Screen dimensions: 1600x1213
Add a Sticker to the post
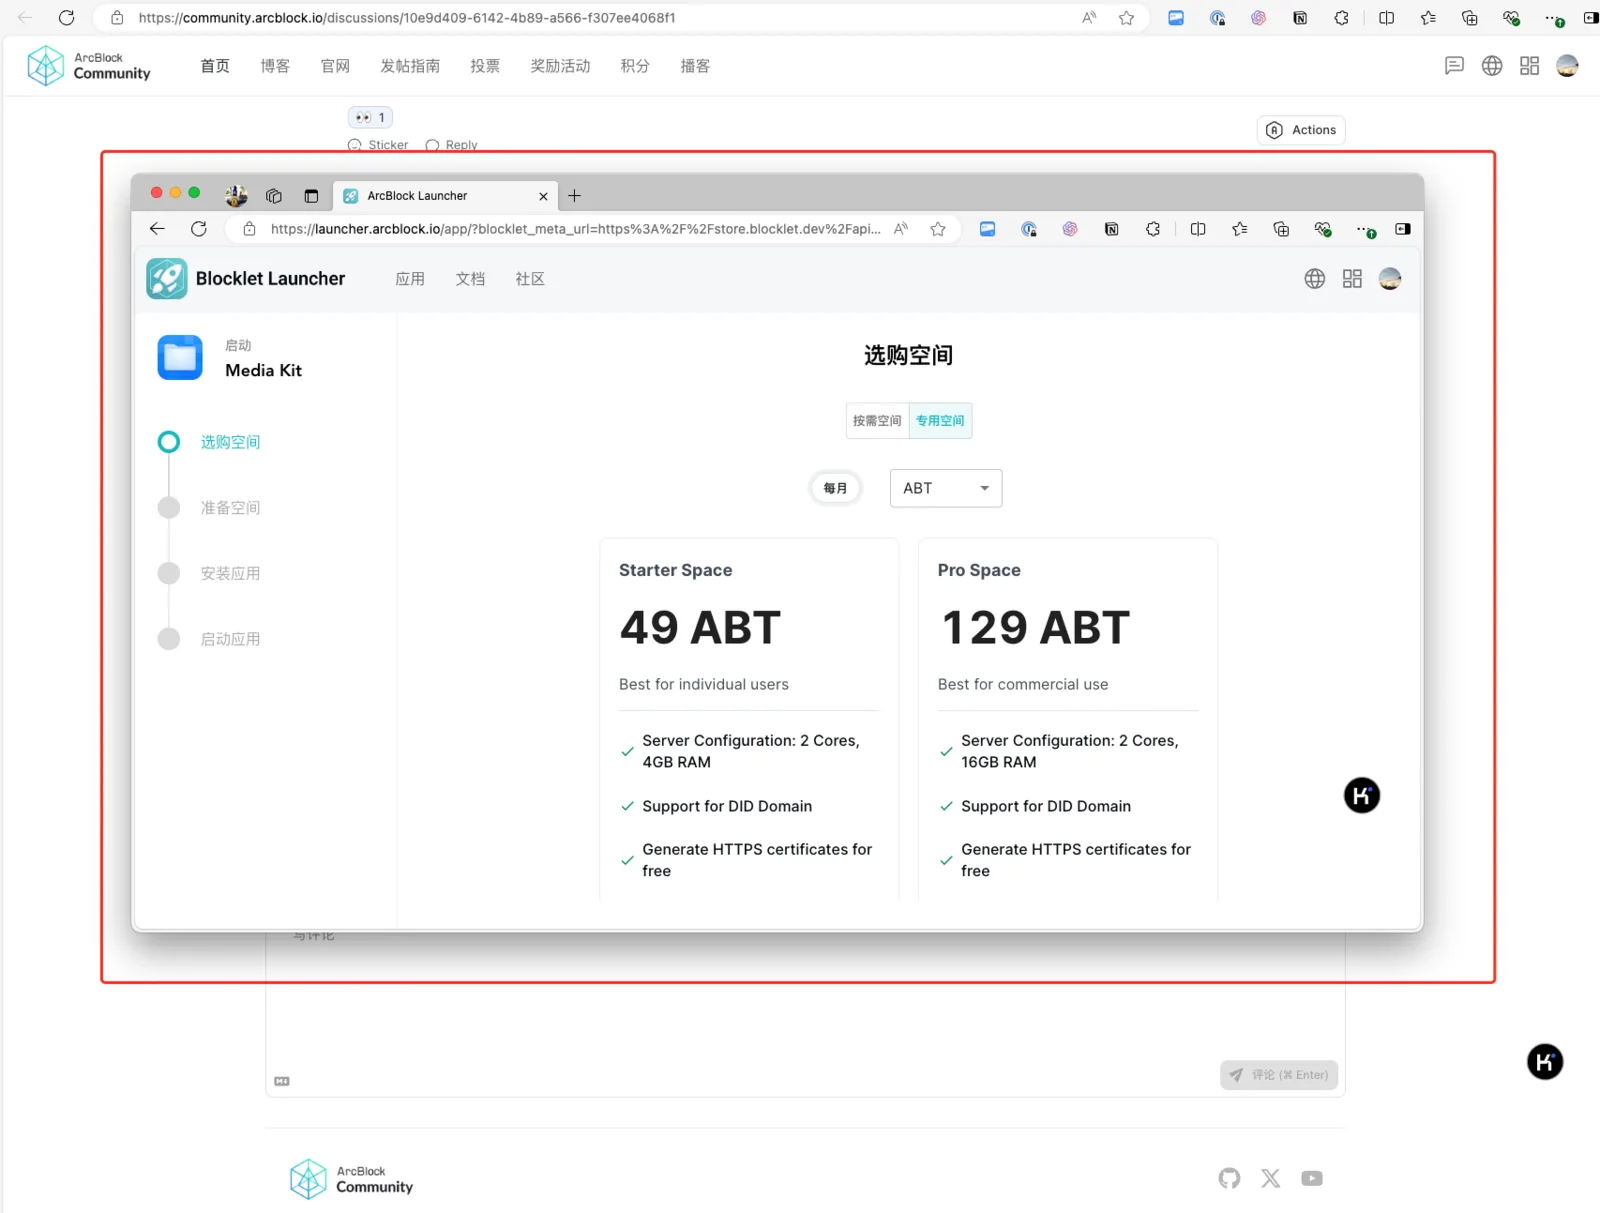[378, 145]
